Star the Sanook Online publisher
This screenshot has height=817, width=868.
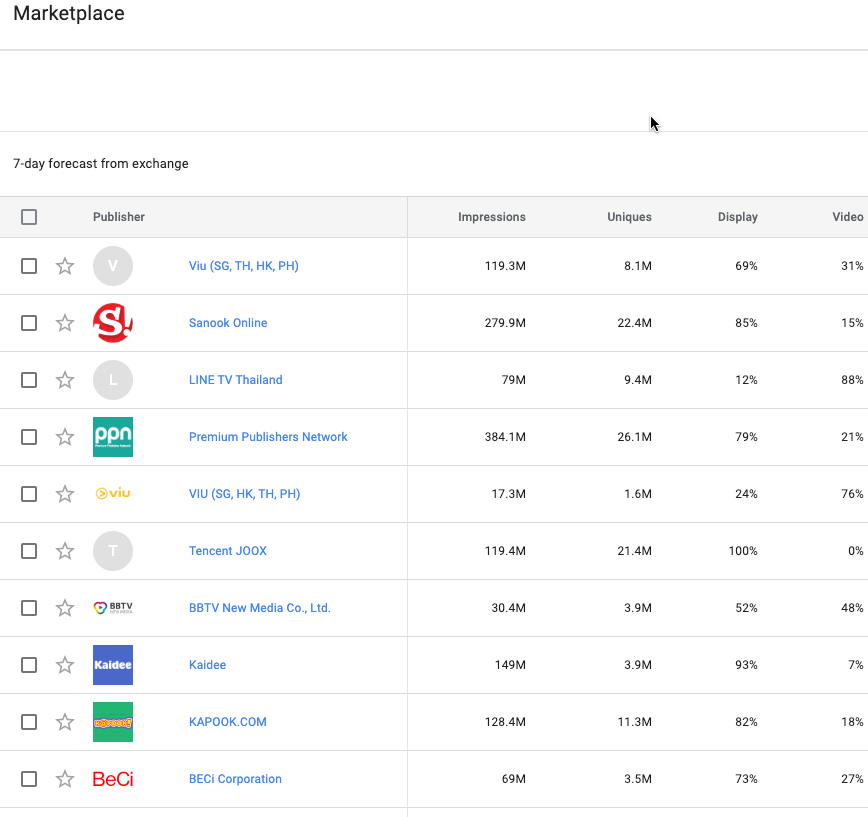(65, 323)
